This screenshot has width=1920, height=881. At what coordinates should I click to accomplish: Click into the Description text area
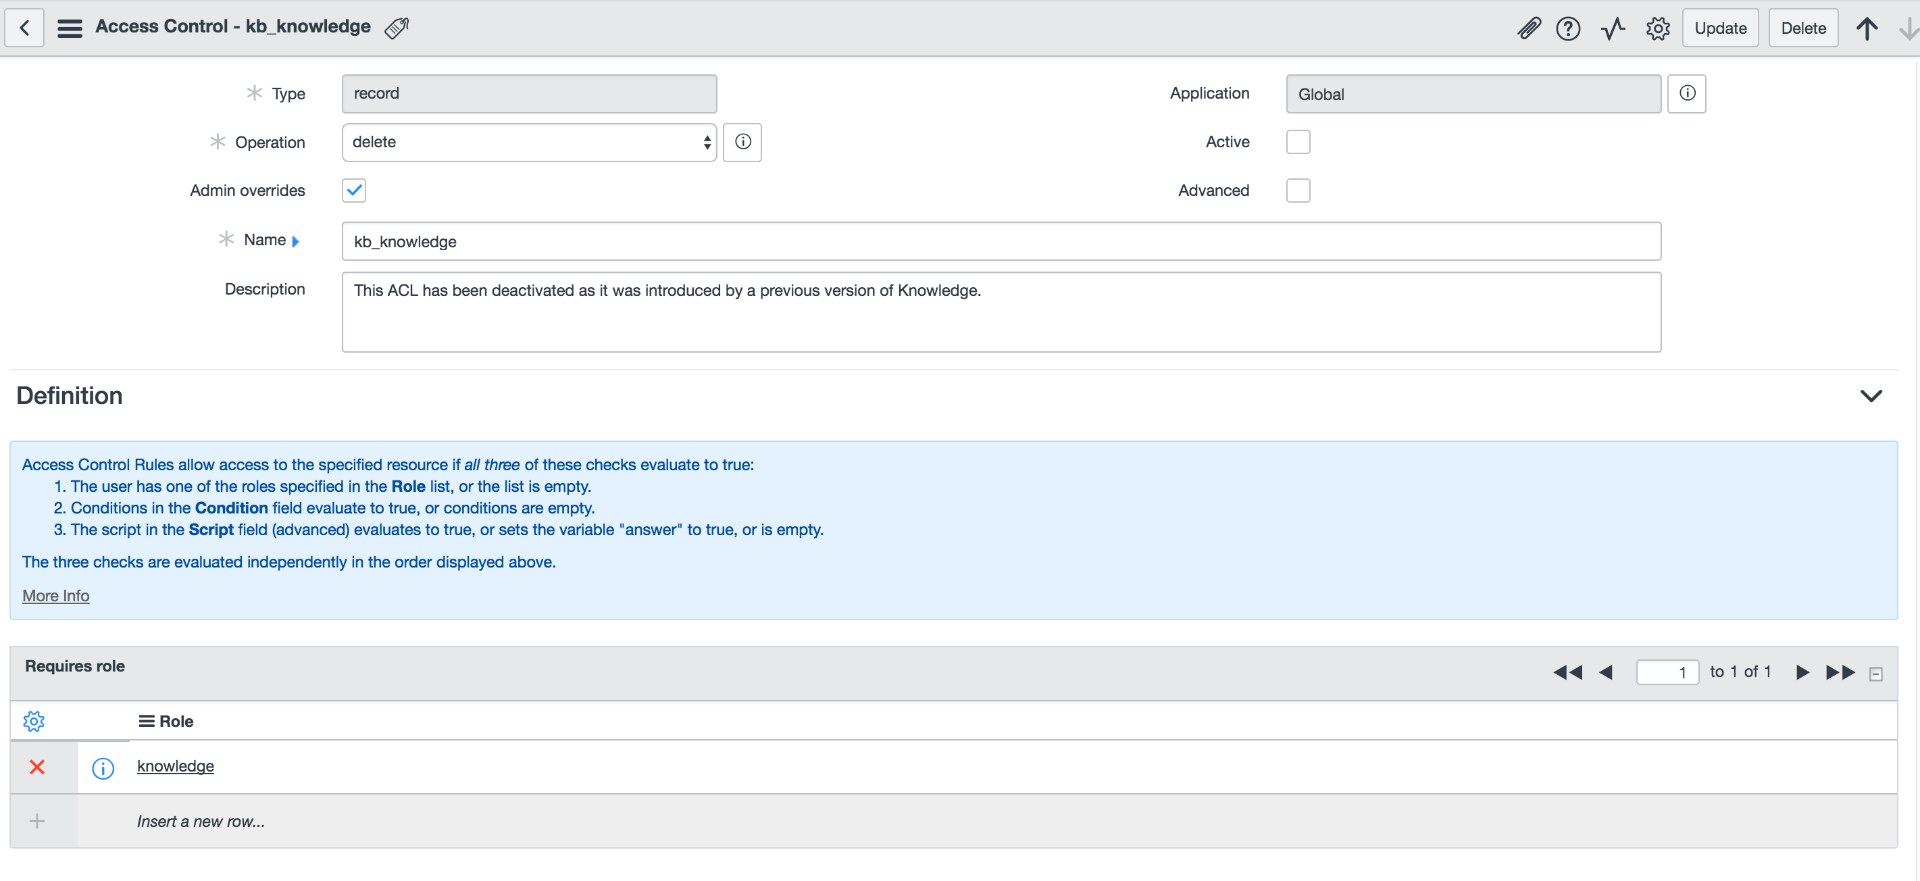pos(1000,312)
